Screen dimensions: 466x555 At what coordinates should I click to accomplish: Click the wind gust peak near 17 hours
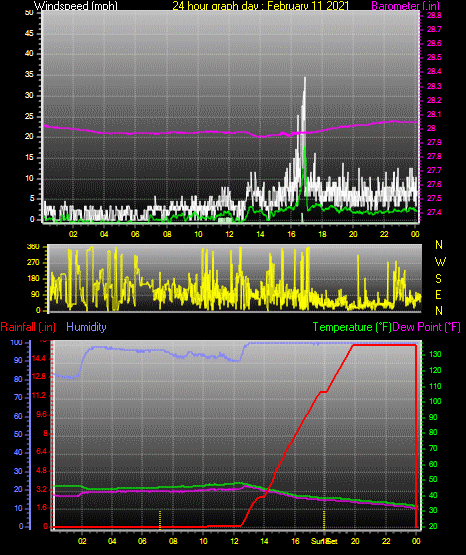(305, 79)
